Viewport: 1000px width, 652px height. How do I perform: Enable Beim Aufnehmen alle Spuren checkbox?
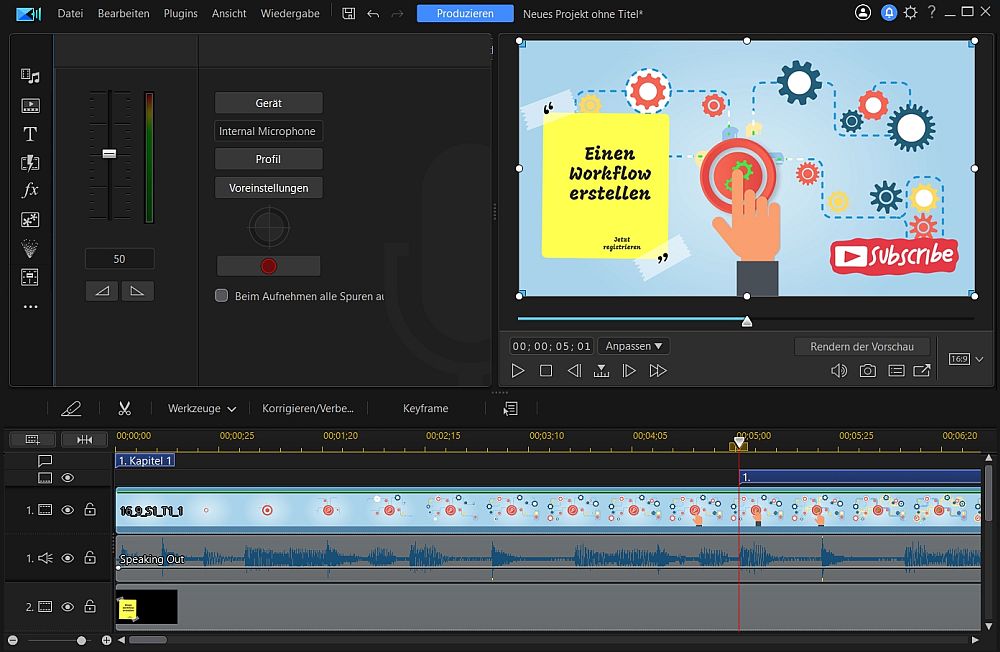click(x=221, y=295)
